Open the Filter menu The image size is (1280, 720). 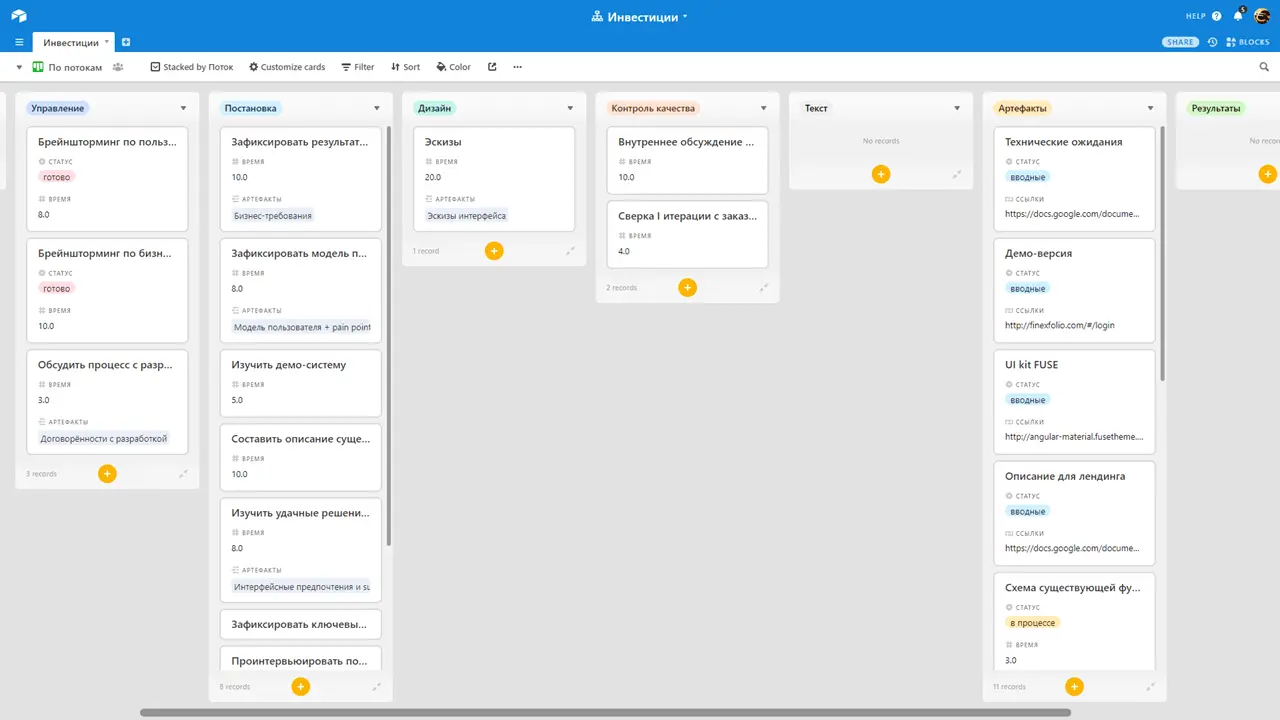(x=357, y=67)
